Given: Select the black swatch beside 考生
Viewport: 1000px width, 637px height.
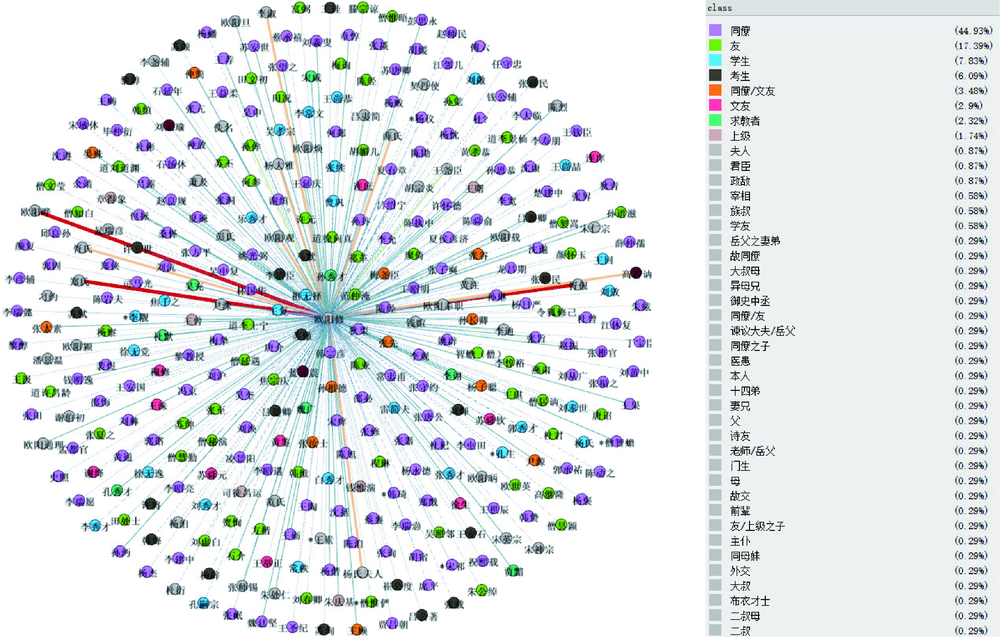Looking at the screenshot, I should coord(716,75).
